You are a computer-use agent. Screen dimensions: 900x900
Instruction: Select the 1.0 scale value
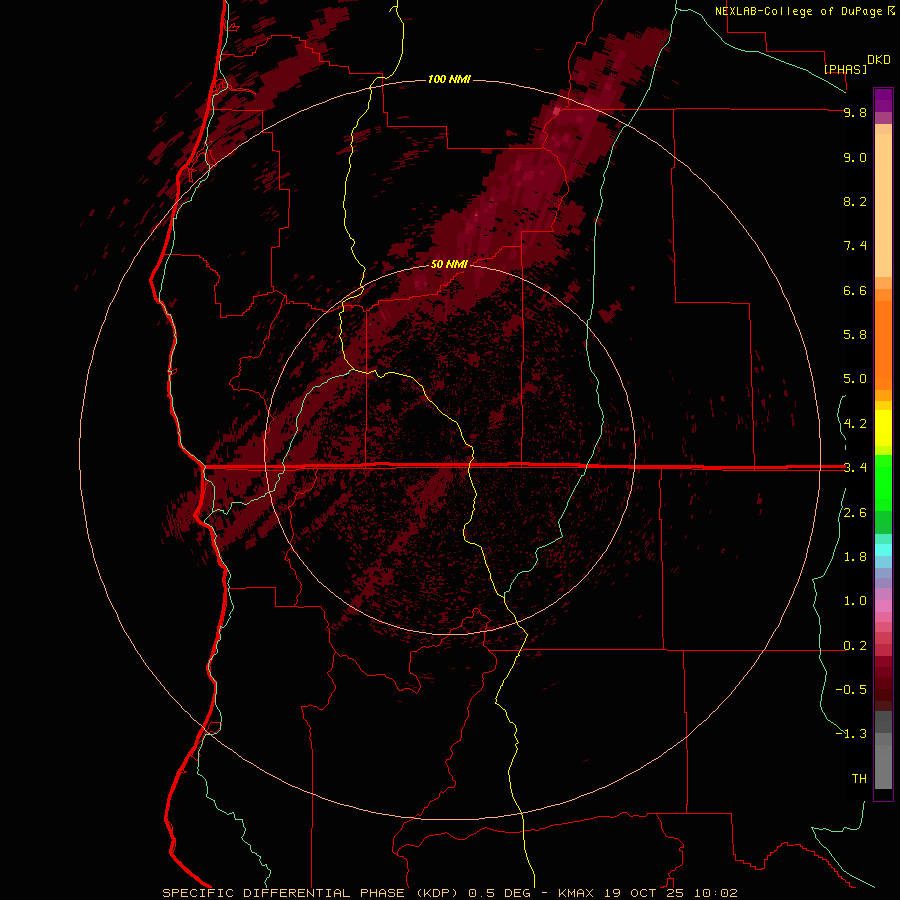click(x=855, y=601)
